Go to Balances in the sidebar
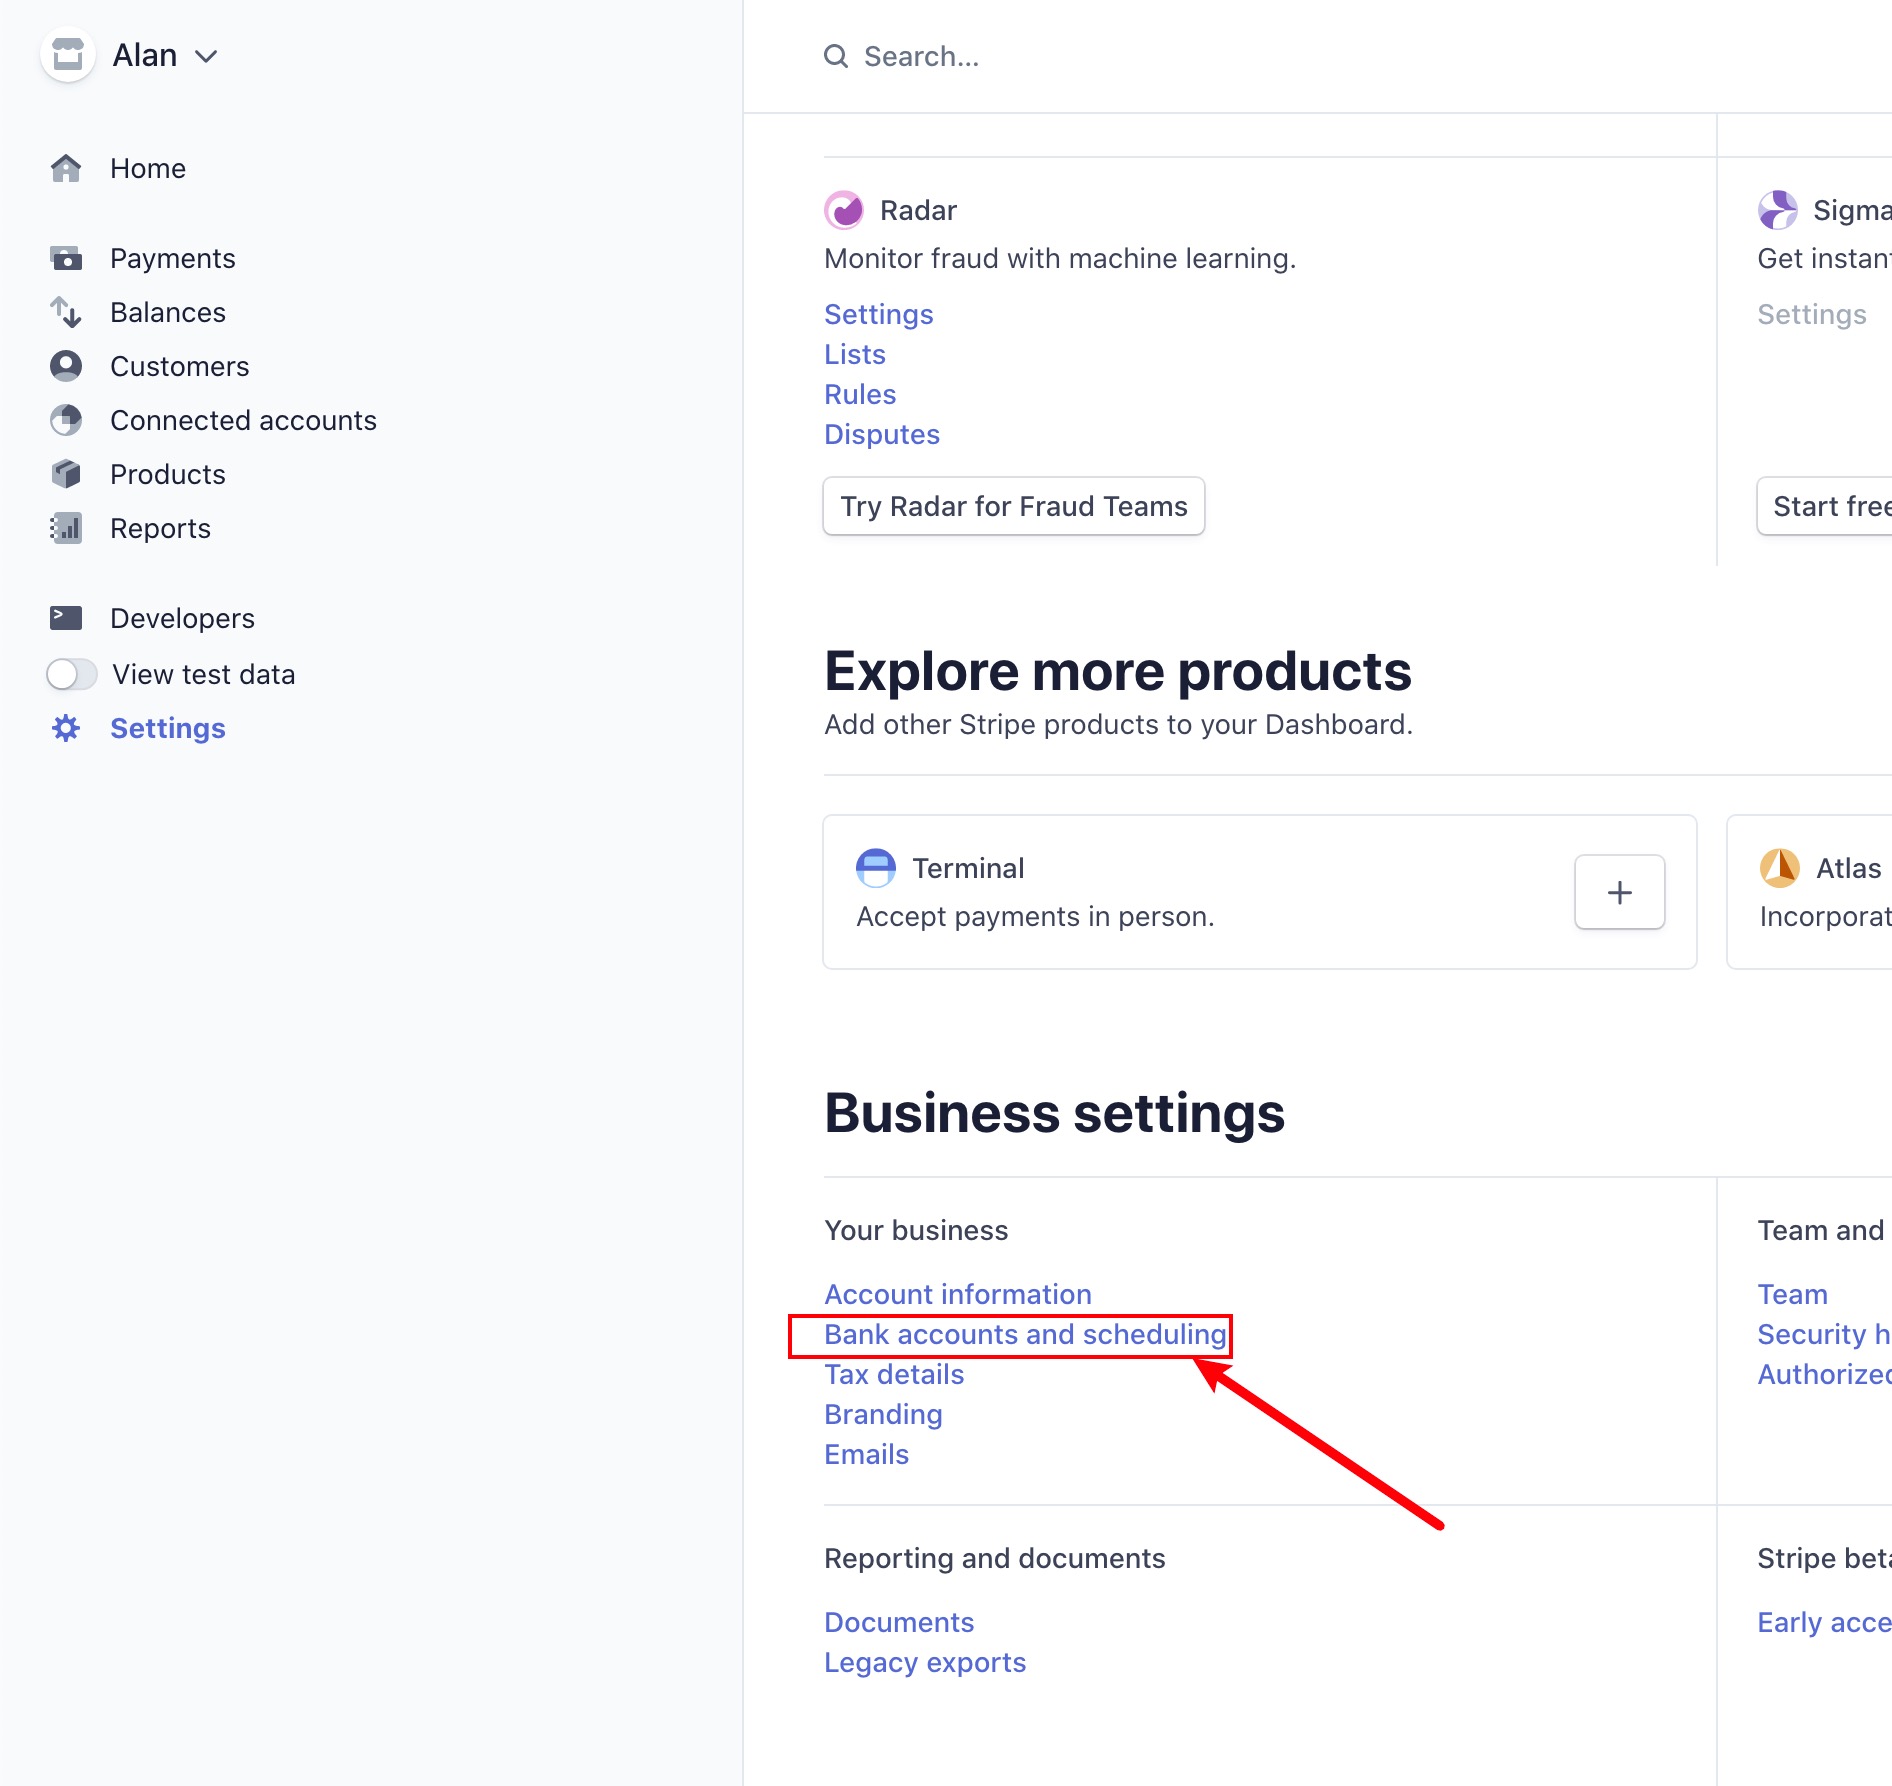The height and width of the screenshot is (1786, 1892). [x=168, y=312]
